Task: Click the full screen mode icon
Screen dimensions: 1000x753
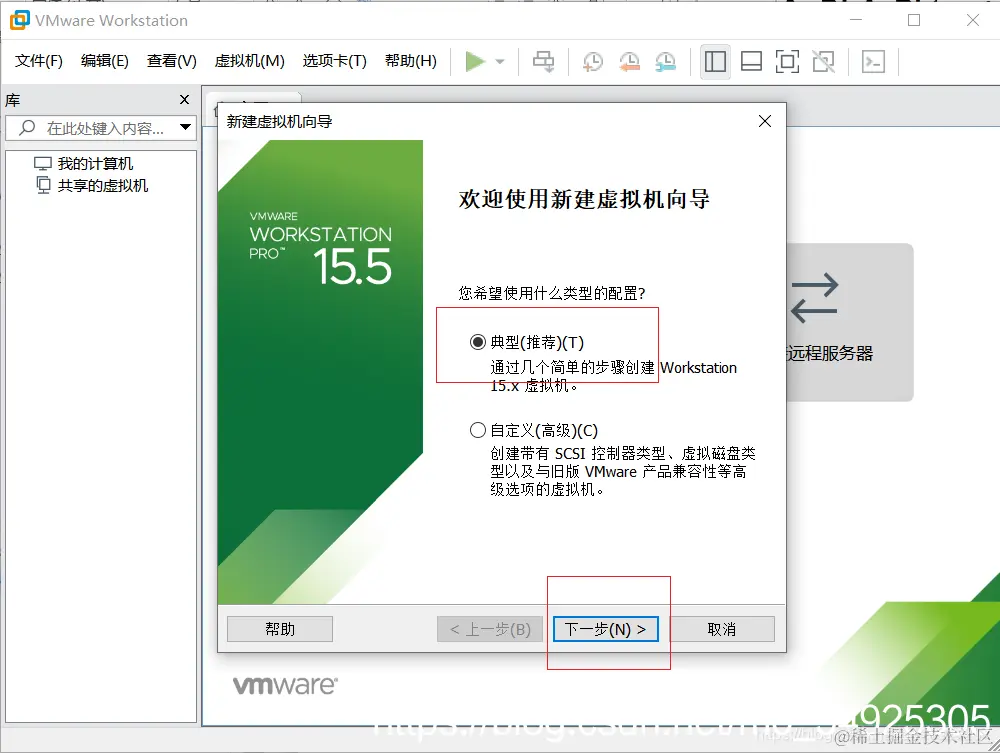Action: coord(787,62)
